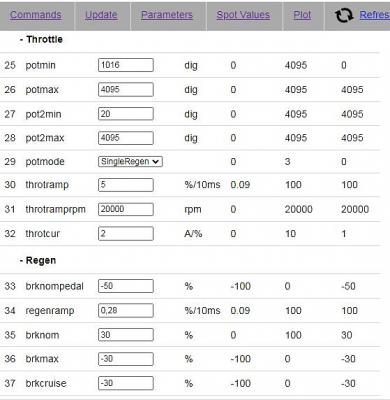
Task: Focus the brkmax input field
Action: pos(126,359)
